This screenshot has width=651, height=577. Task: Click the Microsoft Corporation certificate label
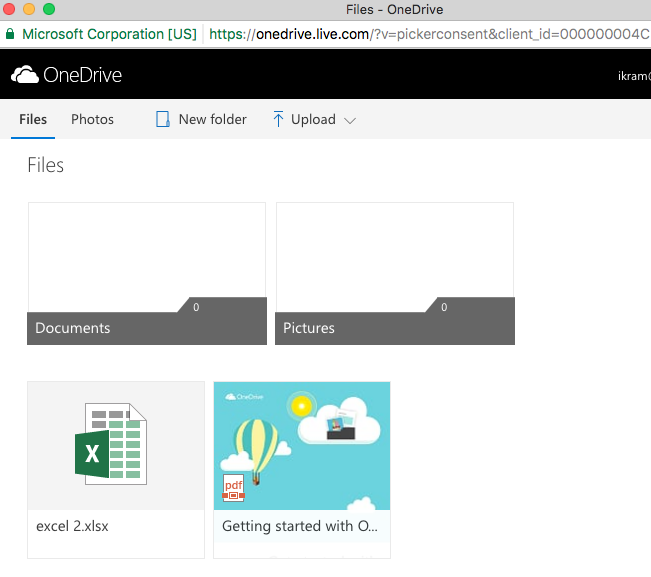coord(109,34)
